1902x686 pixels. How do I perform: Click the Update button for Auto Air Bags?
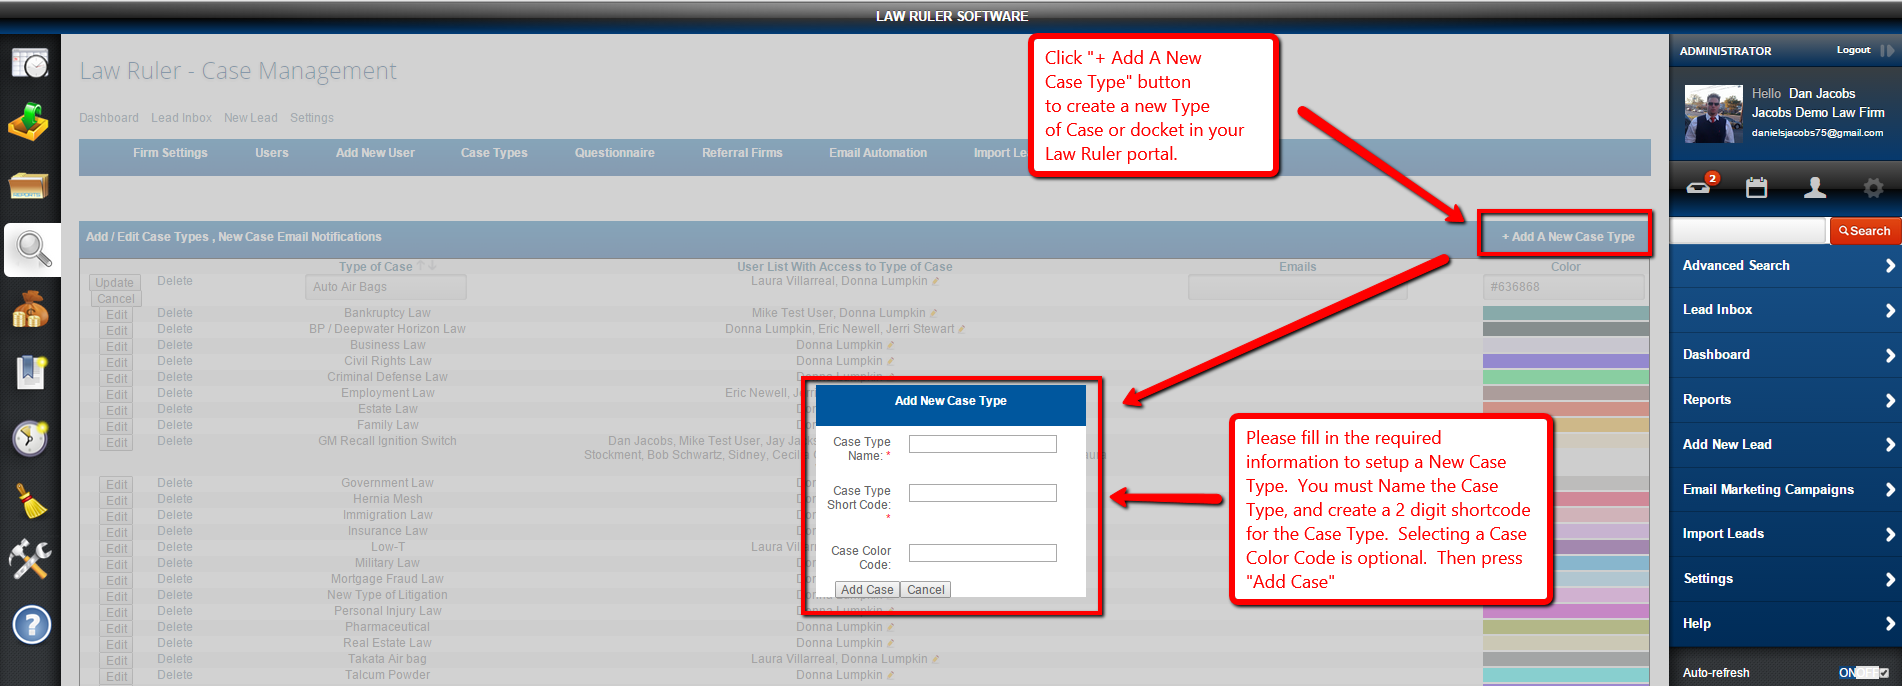pos(115,283)
